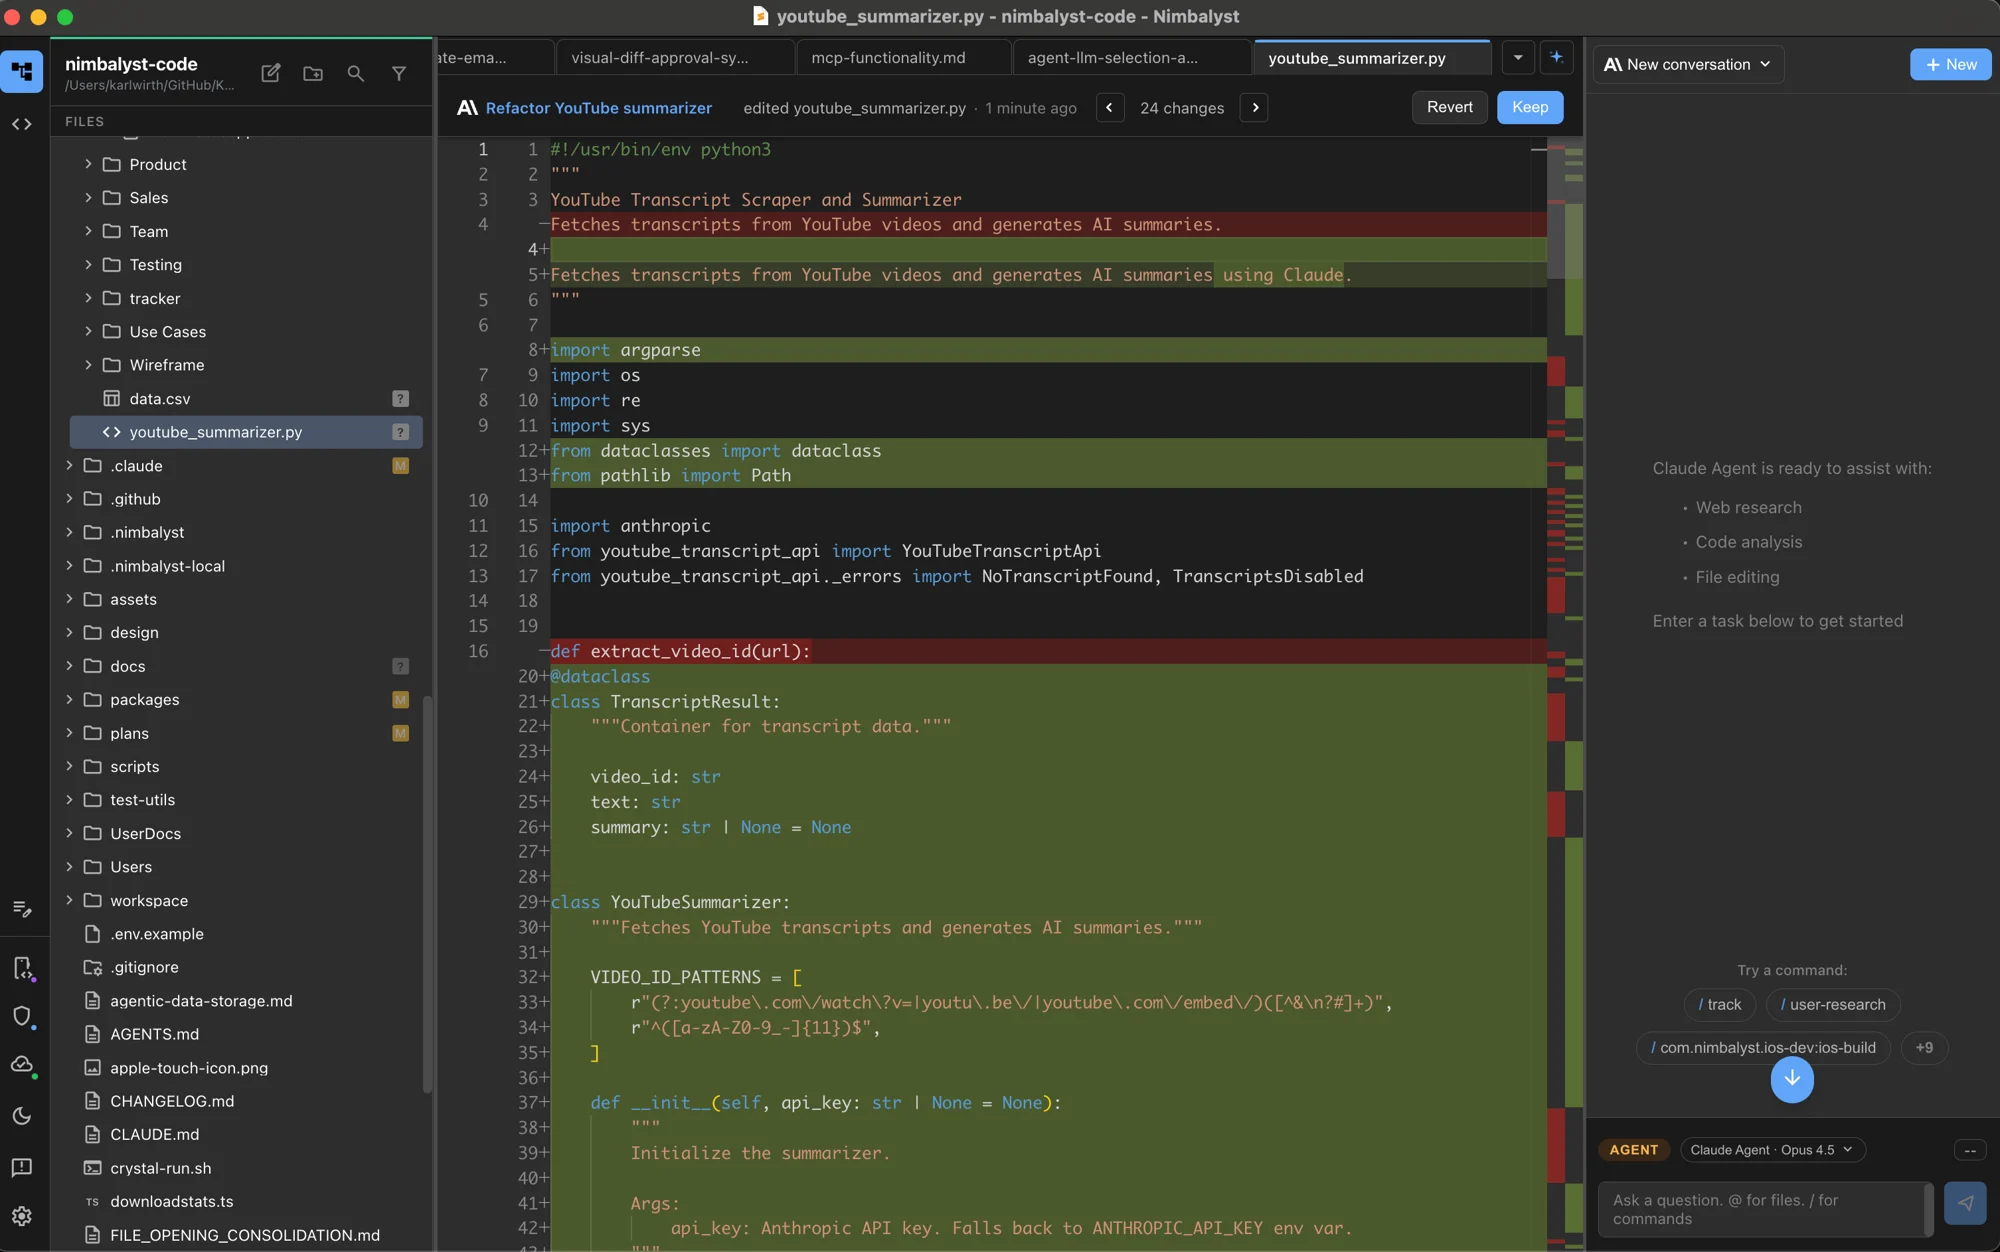Click the question badge on docs folder
Image resolution: width=2000 pixels, height=1252 pixels.
point(400,666)
